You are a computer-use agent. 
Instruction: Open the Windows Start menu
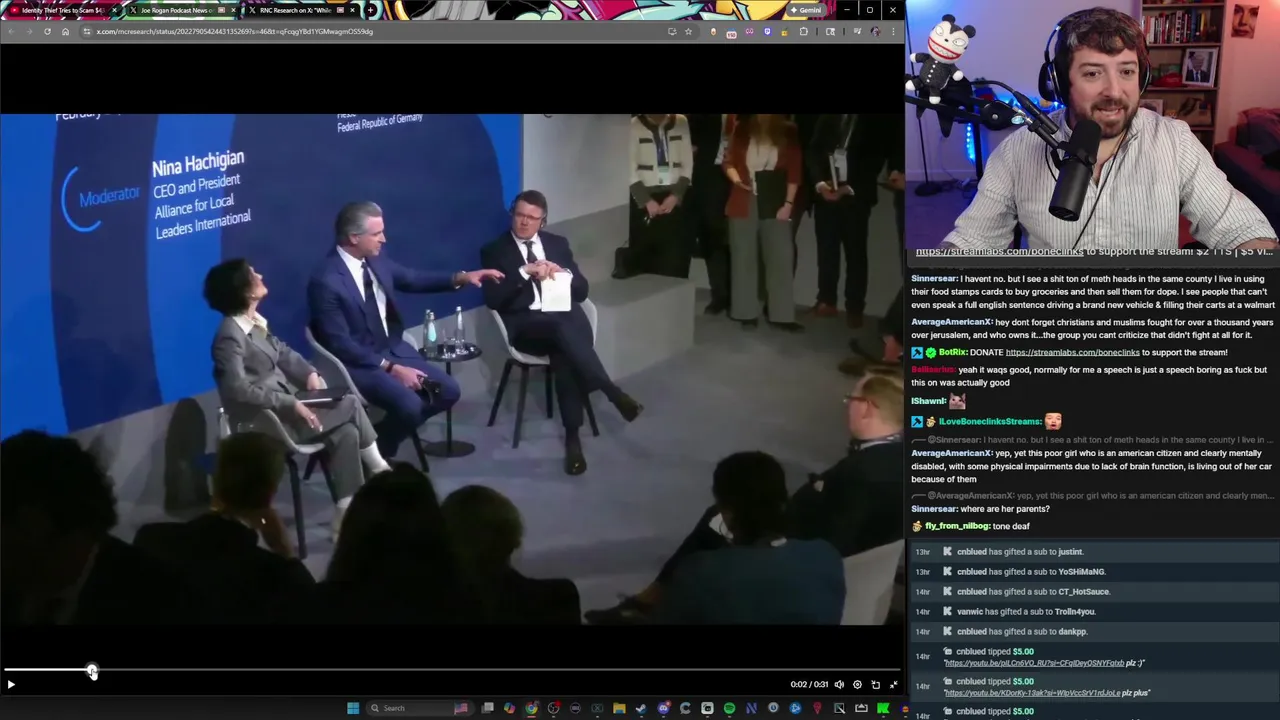point(353,708)
